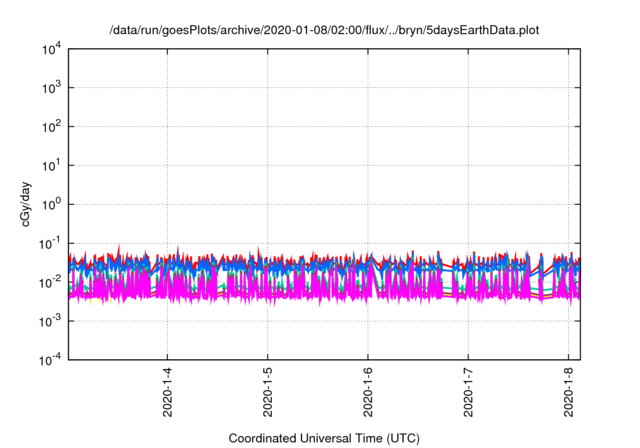Click the 10^0 y-axis tick label
640x448 pixels.
click(x=51, y=204)
